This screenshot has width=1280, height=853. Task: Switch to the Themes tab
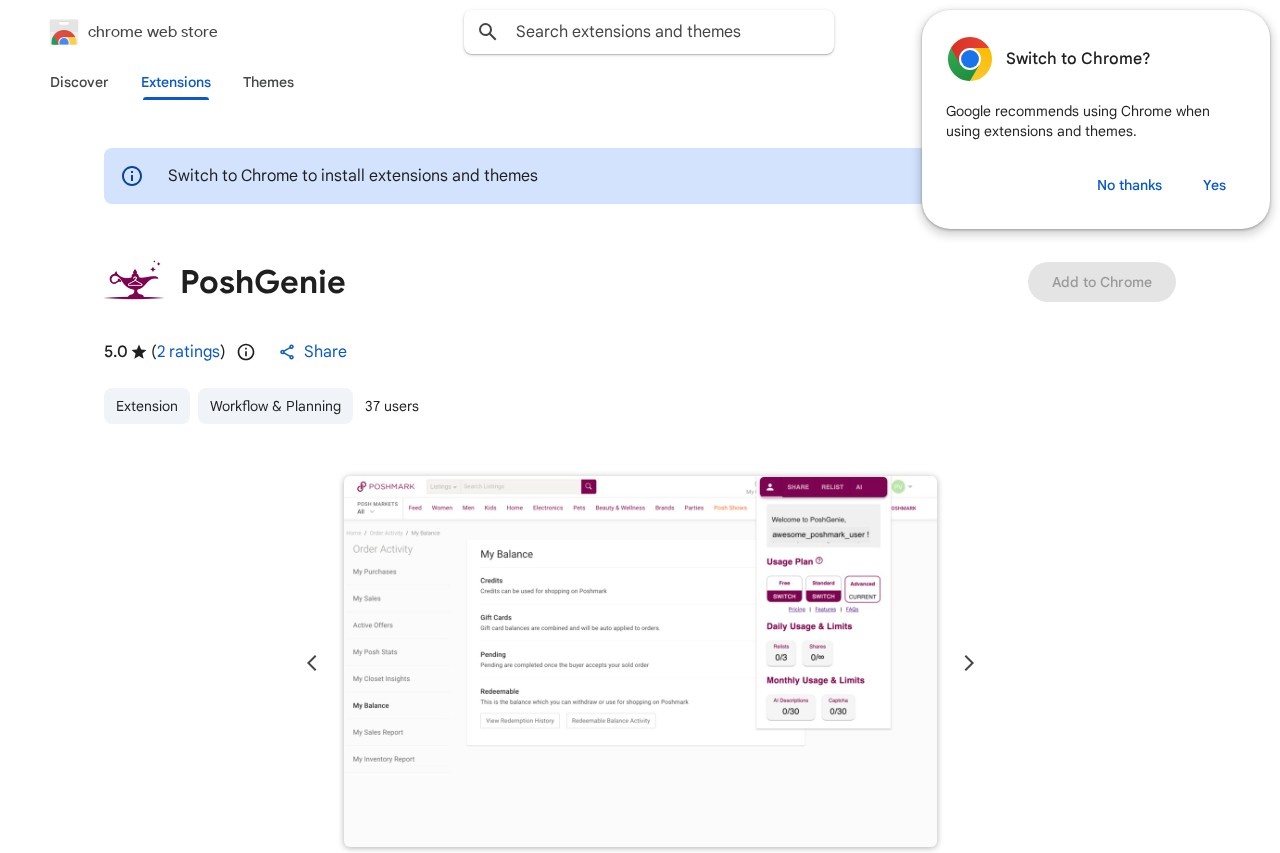coord(268,83)
